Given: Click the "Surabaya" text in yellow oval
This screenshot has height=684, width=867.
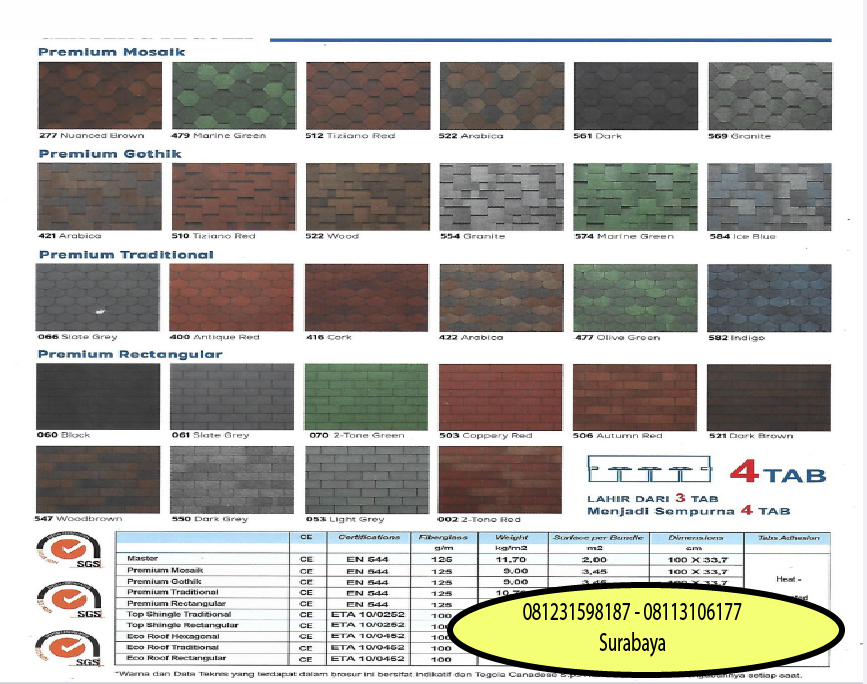Looking at the screenshot, I should [x=632, y=643].
